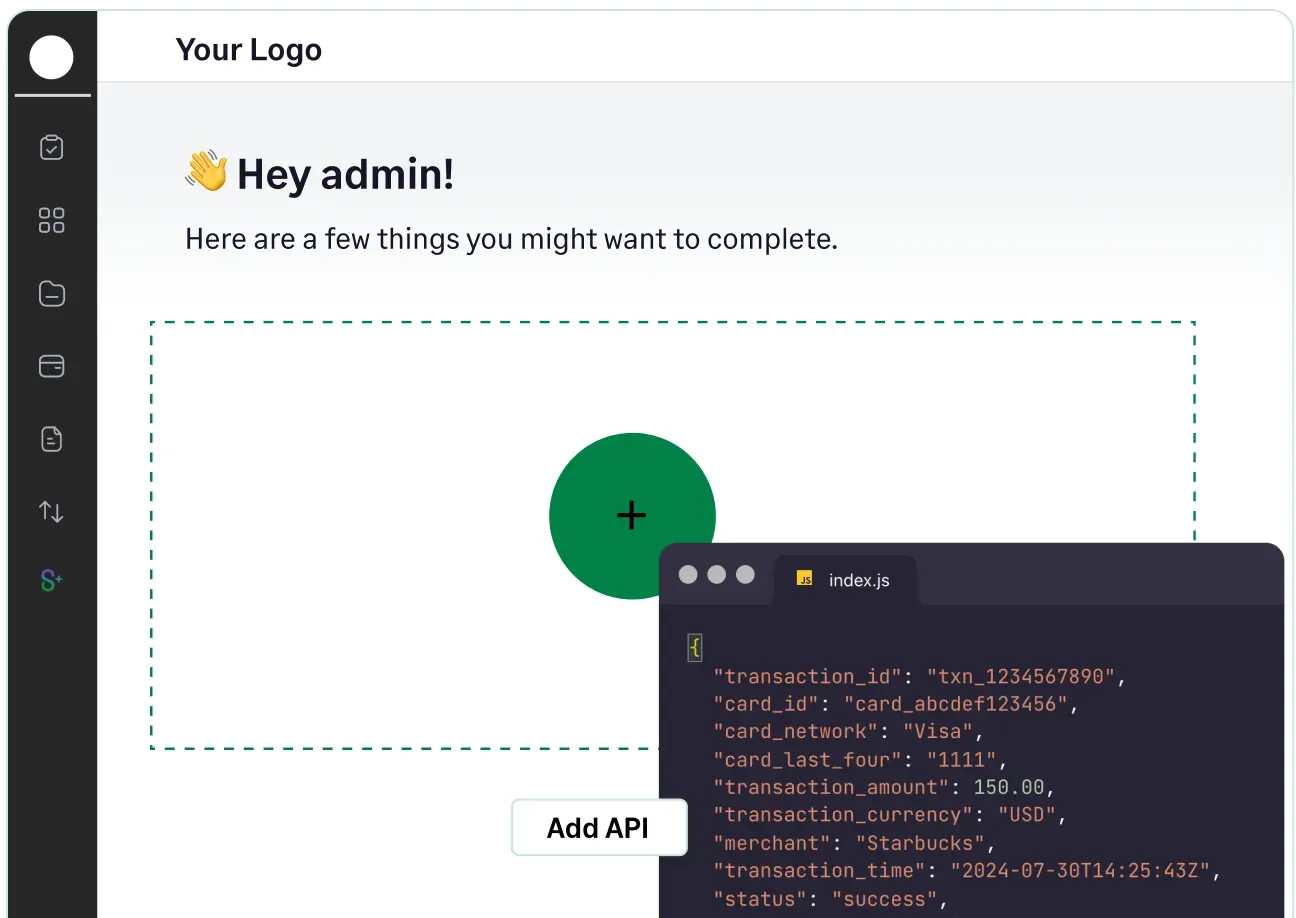The width and height of the screenshot is (1296, 918).
Task: Open the wallet card icon
Action: 51,366
